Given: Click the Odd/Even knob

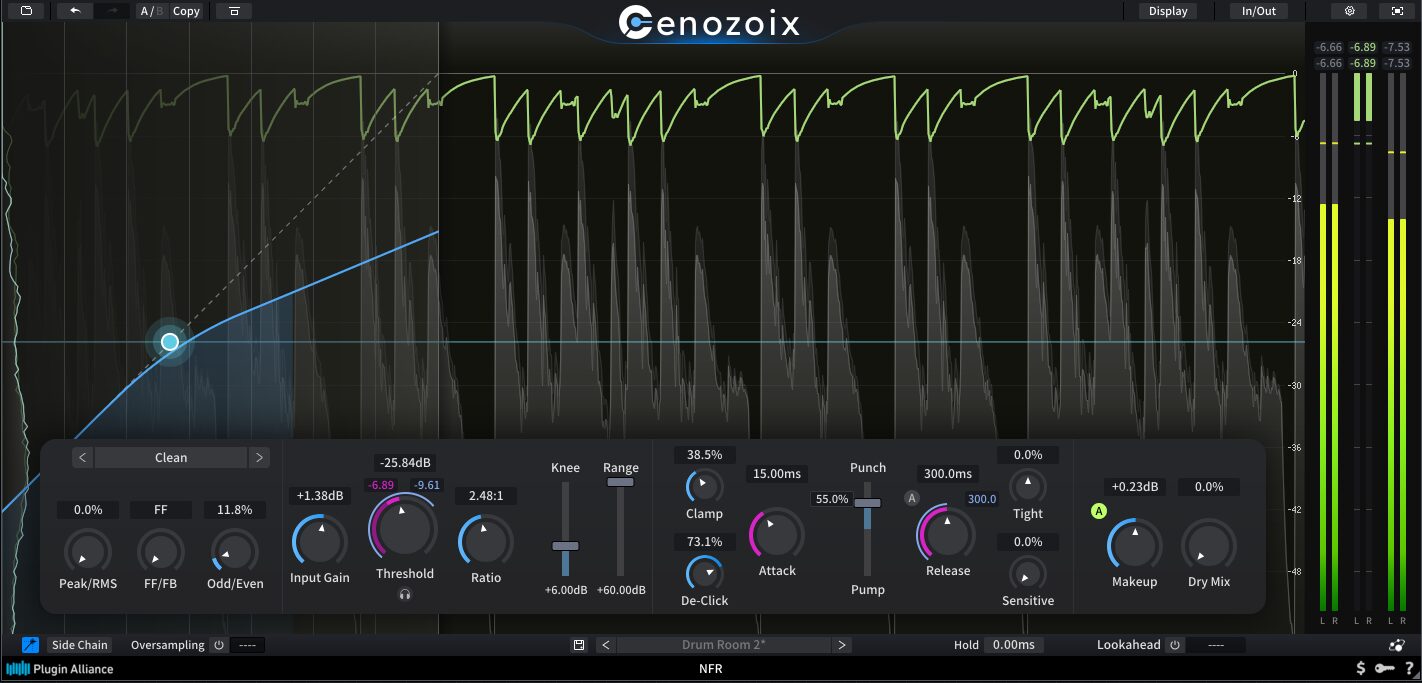Looking at the screenshot, I should pyautogui.click(x=234, y=552).
